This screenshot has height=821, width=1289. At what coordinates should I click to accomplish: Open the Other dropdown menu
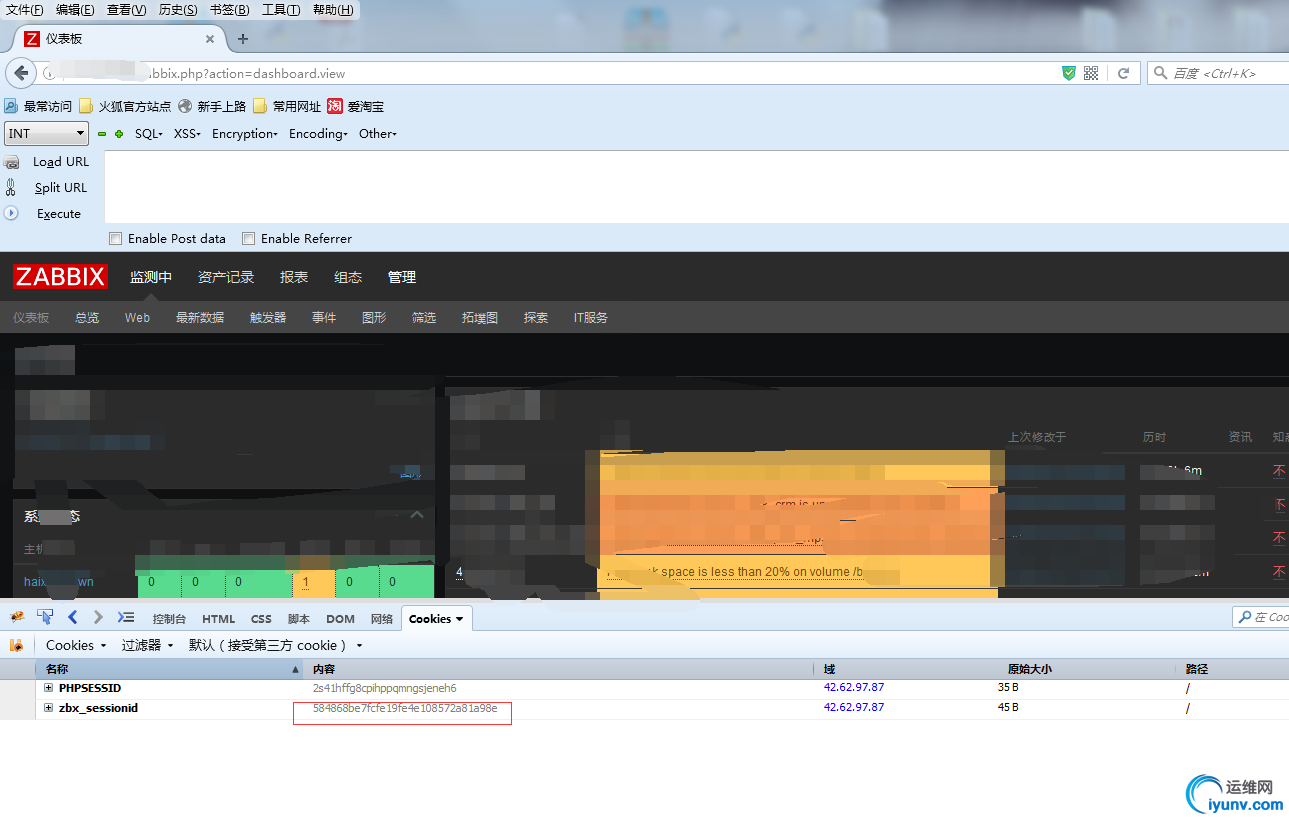point(378,134)
